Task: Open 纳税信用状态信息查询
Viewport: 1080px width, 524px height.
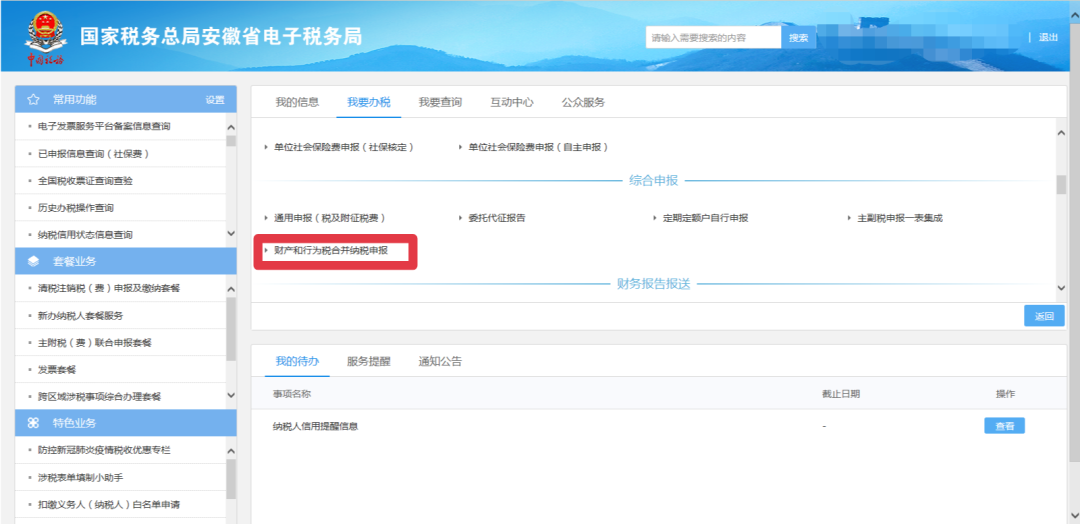Action: click(85, 235)
